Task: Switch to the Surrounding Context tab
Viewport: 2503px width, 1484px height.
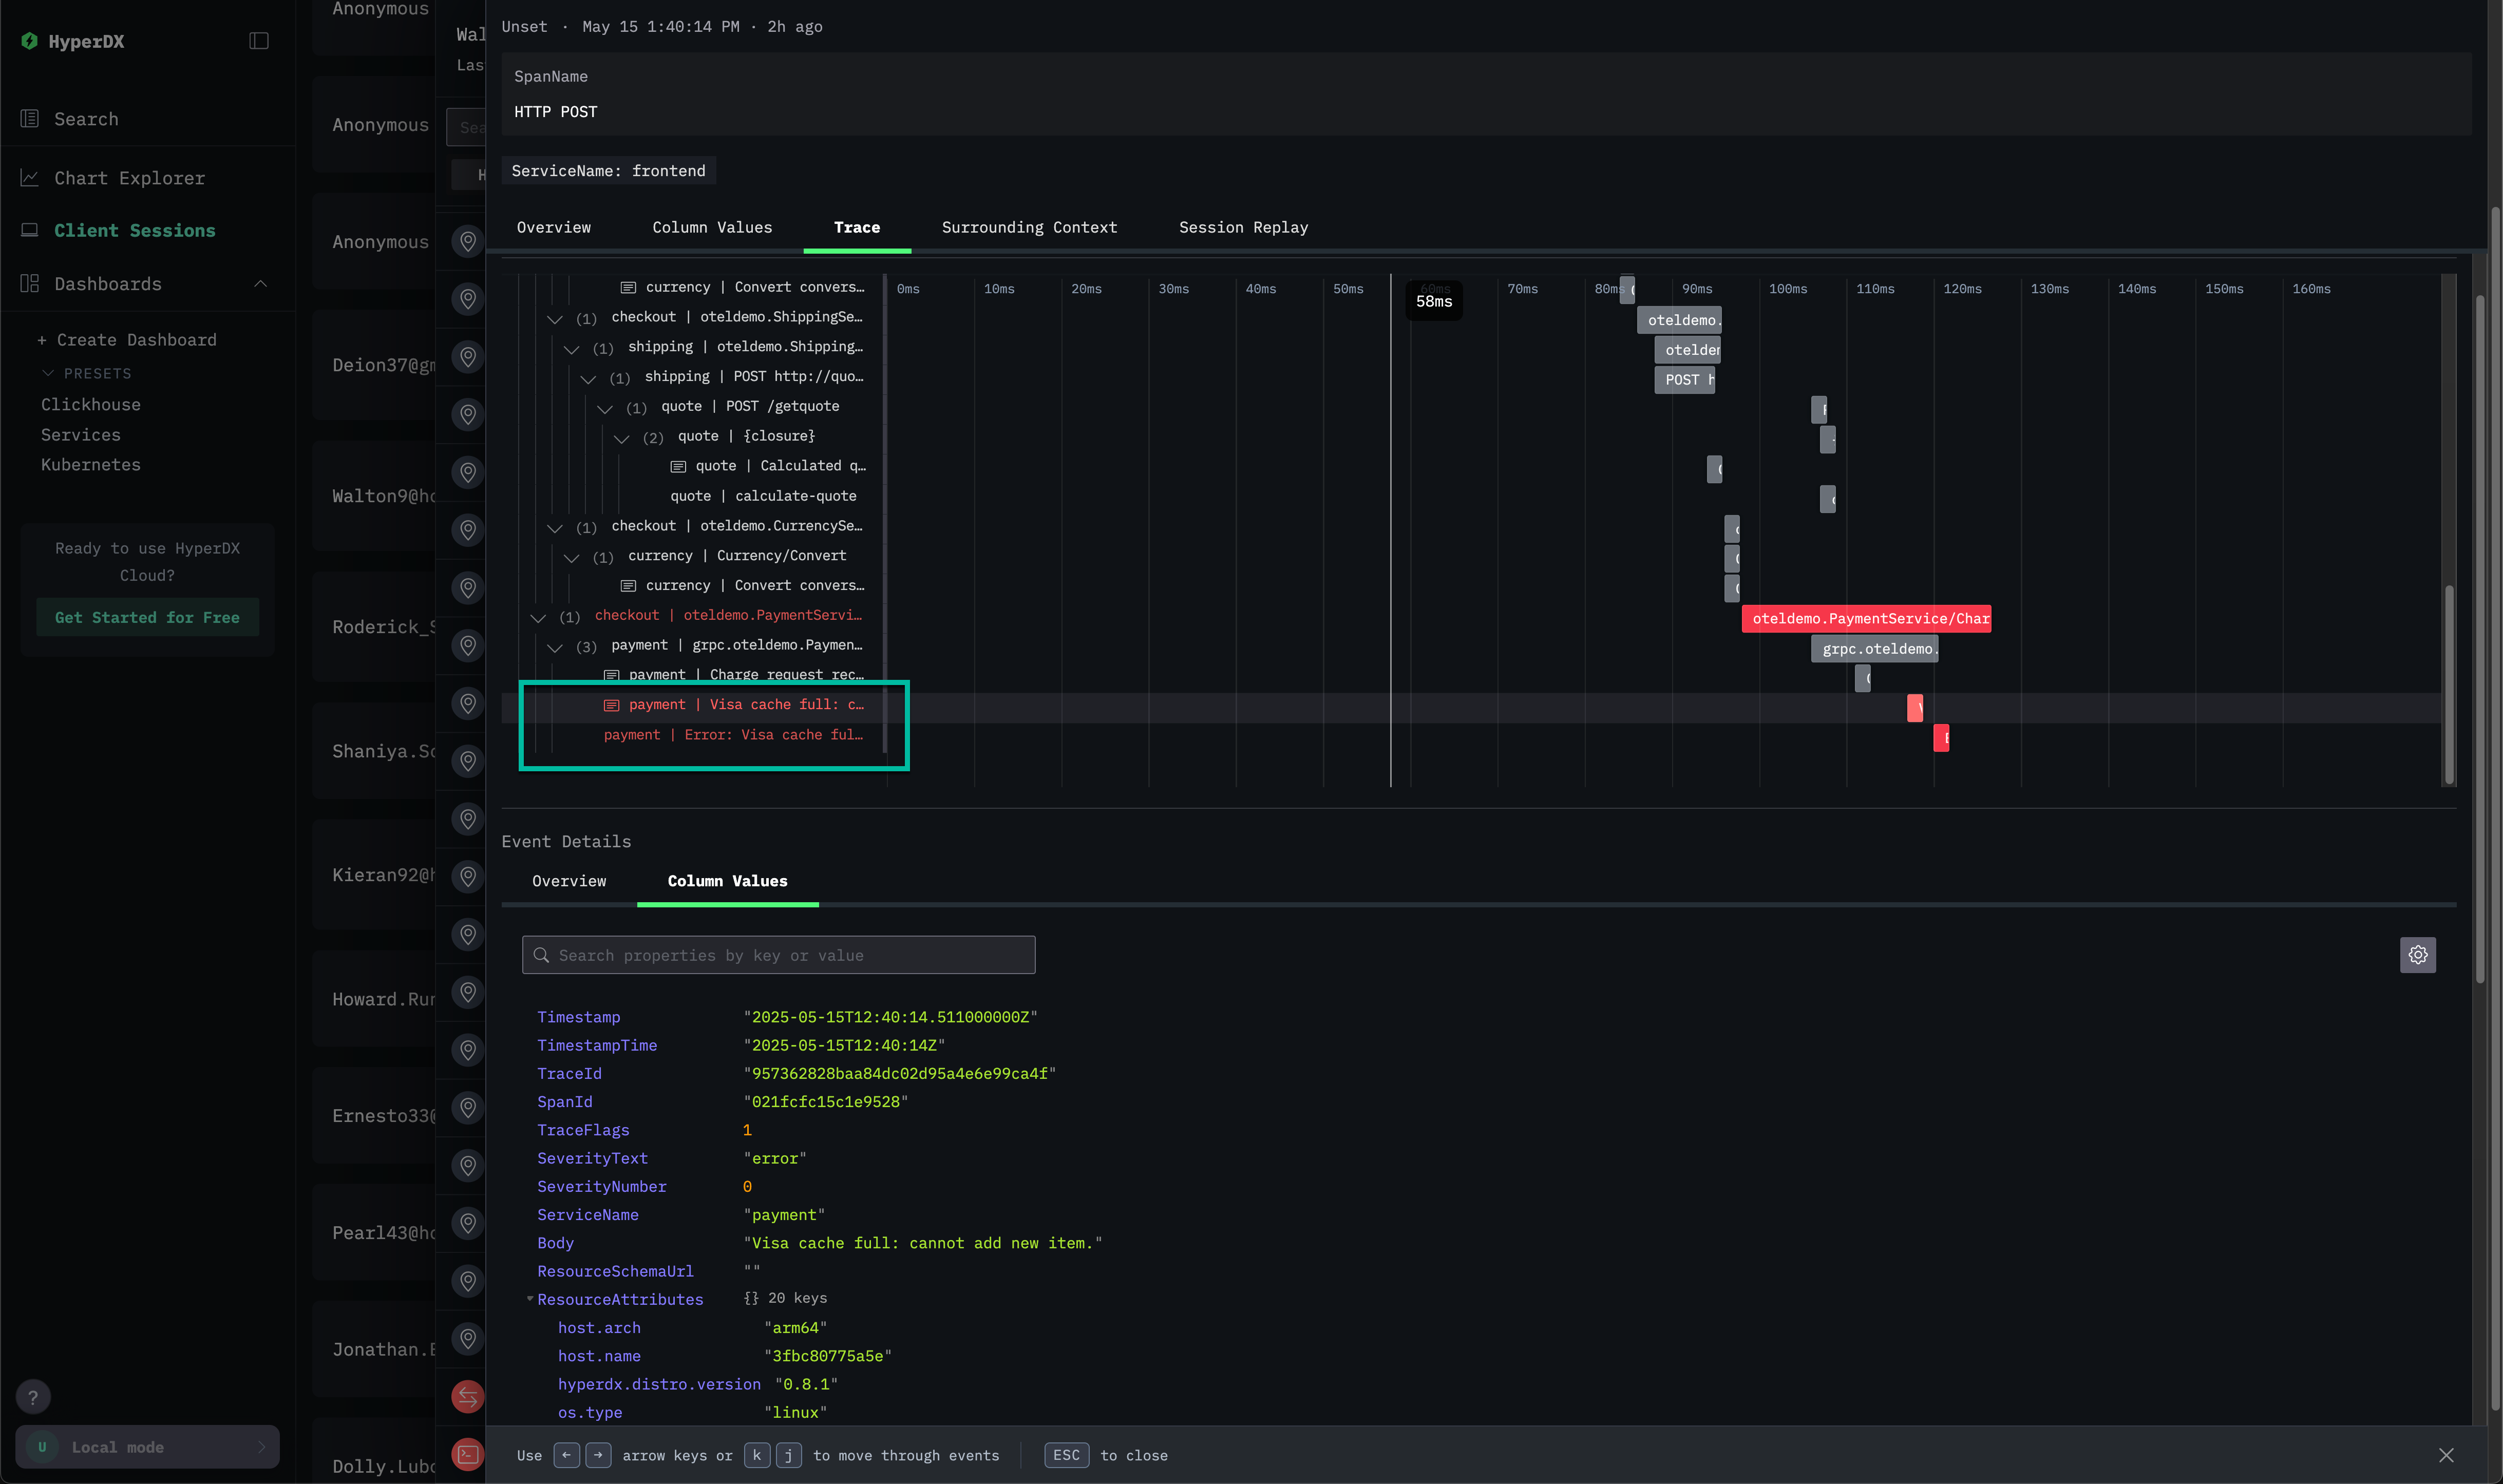Action: pyautogui.click(x=1029, y=228)
